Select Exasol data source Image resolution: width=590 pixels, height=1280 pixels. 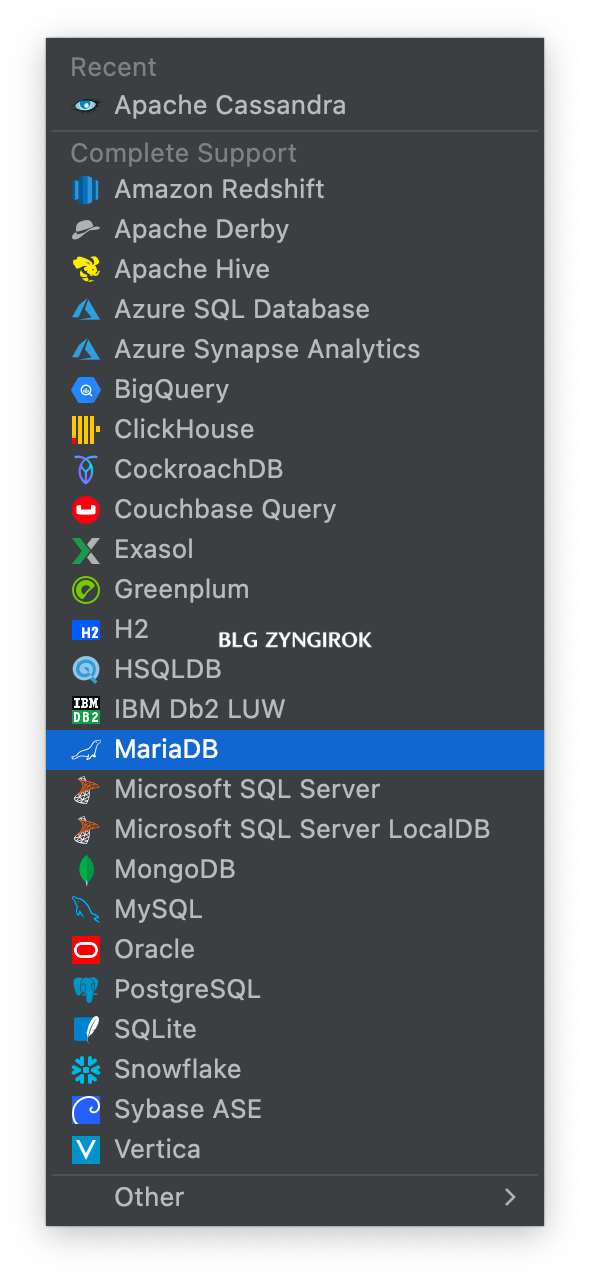[295, 549]
